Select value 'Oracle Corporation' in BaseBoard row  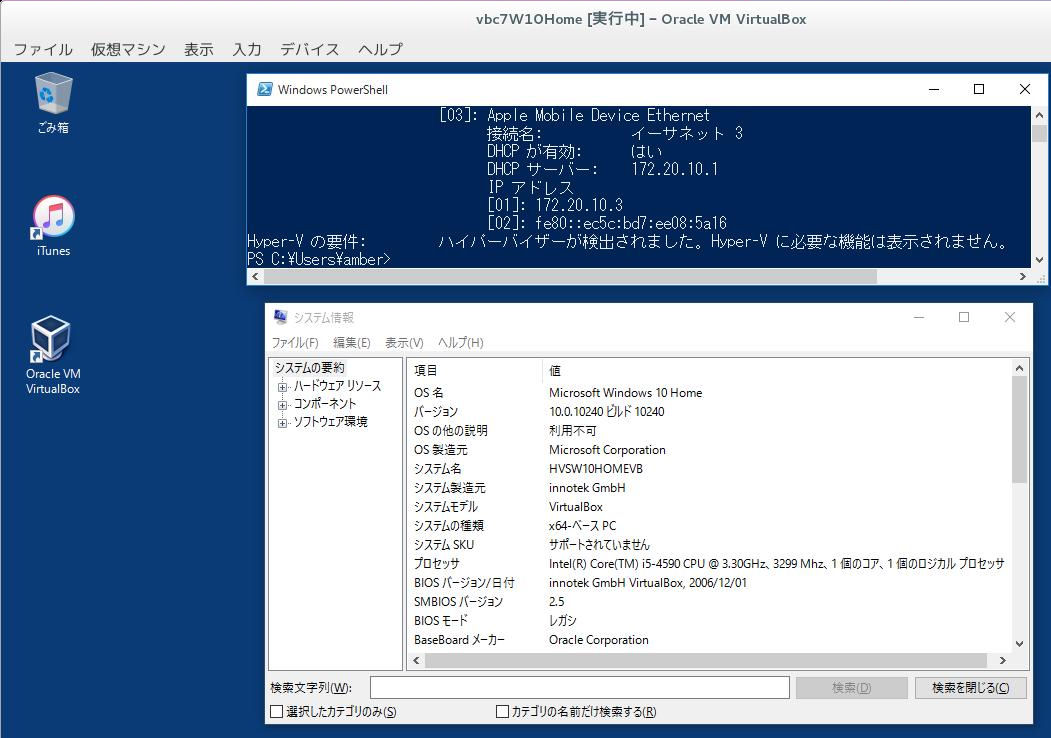599,640
